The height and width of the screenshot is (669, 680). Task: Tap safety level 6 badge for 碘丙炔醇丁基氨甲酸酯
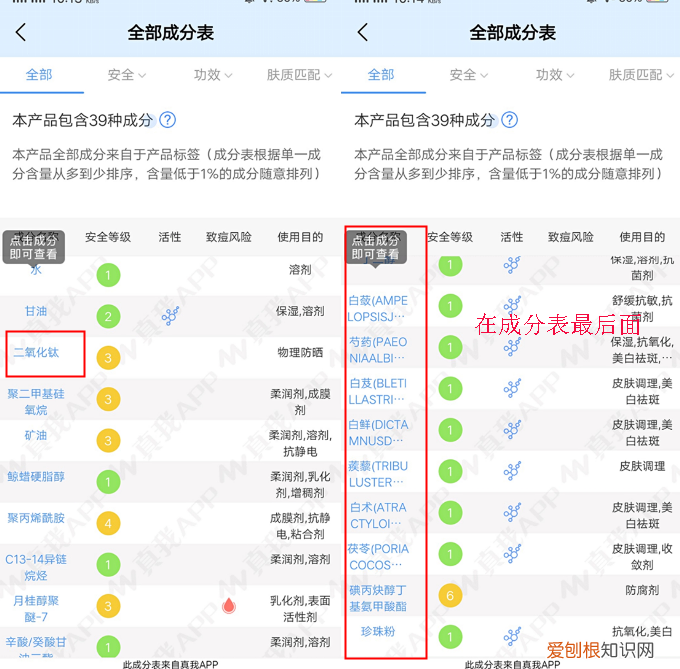[x=450, y=596]
